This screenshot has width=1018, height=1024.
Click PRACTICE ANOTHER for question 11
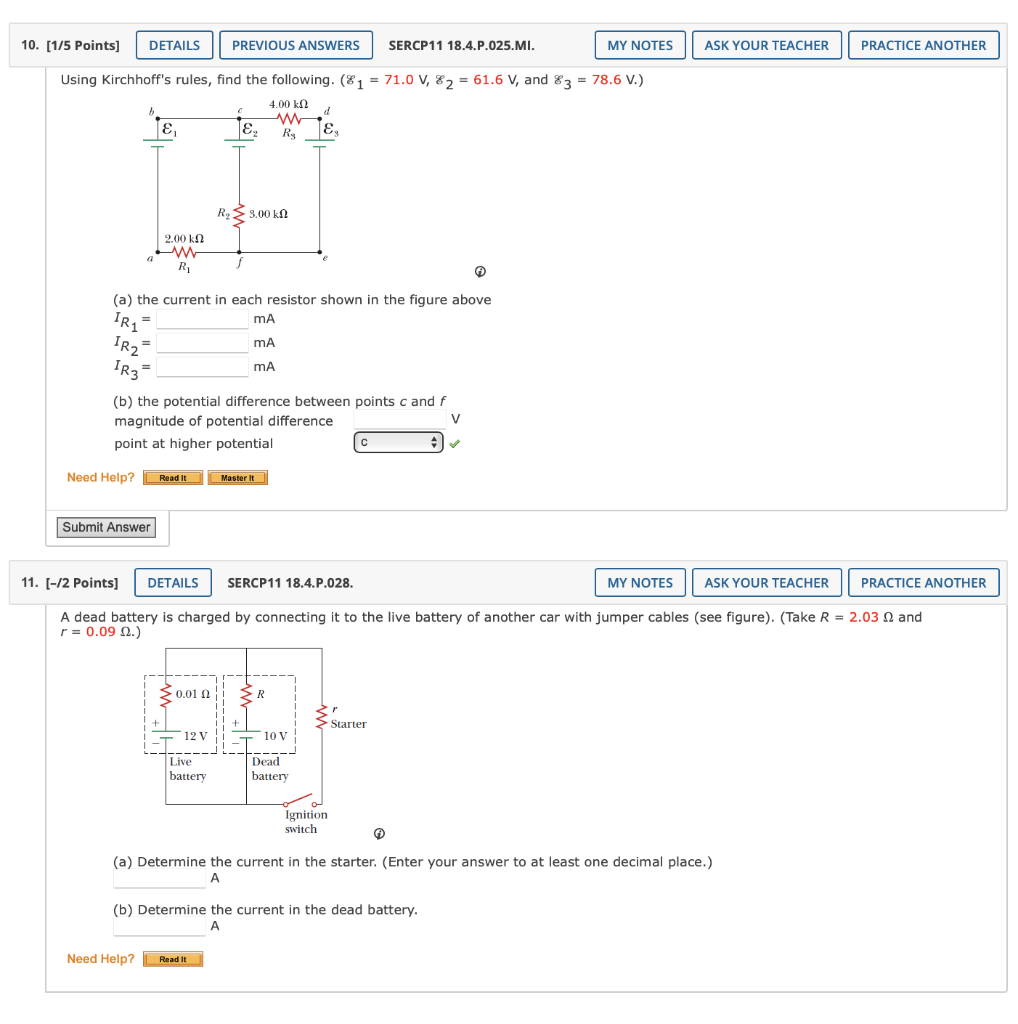[923, 582]
